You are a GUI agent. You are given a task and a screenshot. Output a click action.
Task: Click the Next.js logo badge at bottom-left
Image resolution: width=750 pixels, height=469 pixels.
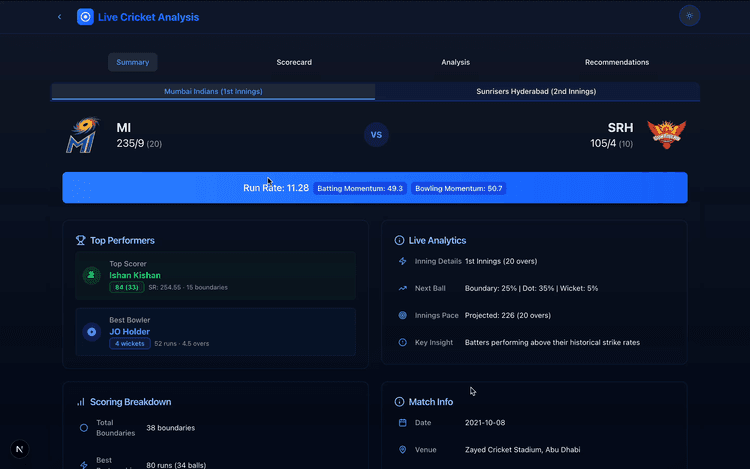tap(20, 449)
